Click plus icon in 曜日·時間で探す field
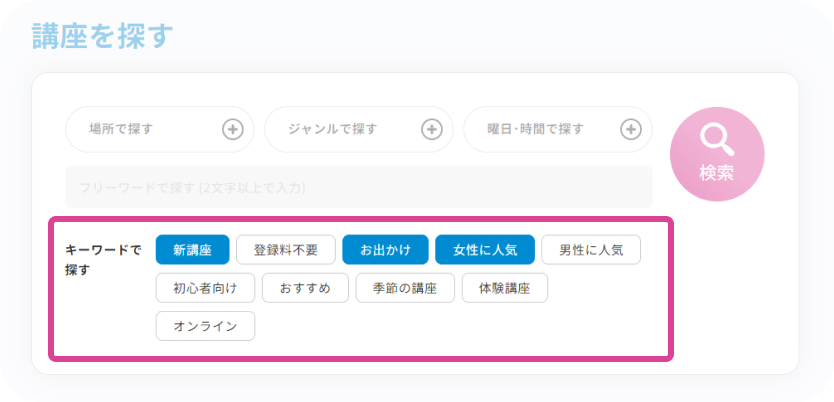 tap(631, 129)
